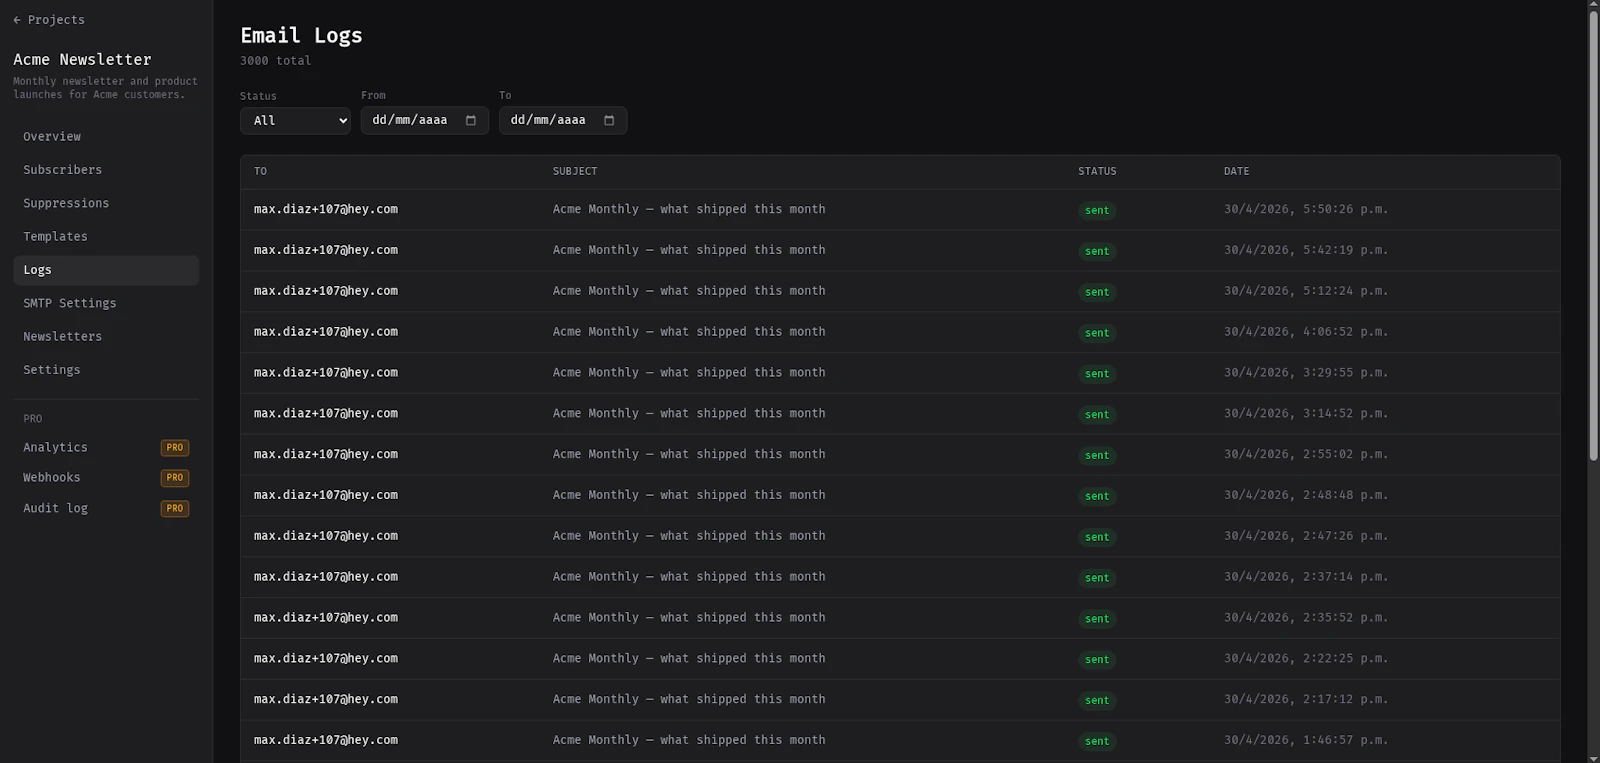The width and height of the screenshot is (1600, 763).
Task: Click the sent badge on the 3:14:52 row
Action: [x=1097, y=415]
